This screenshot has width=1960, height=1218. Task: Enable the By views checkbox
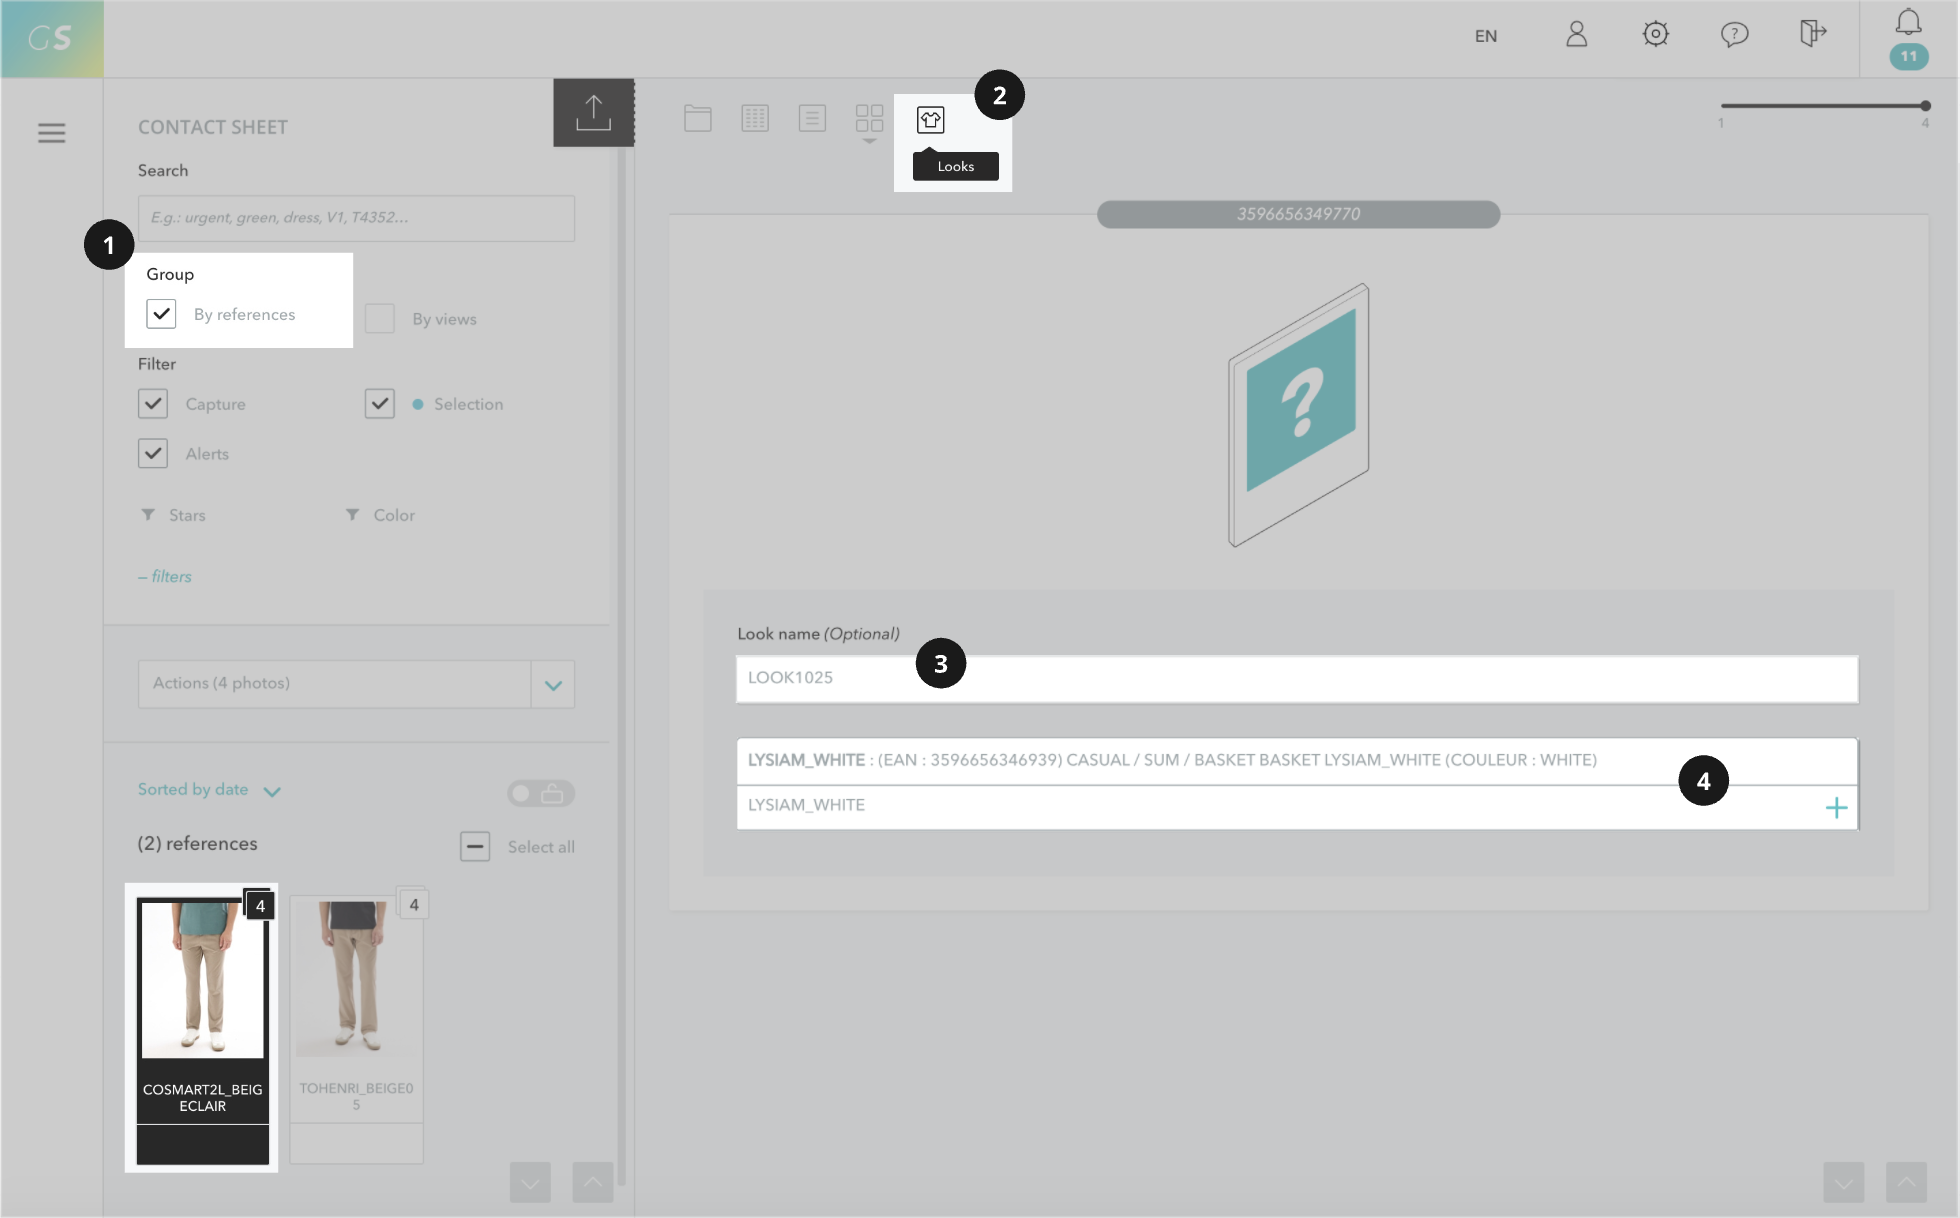(x=380, y=319)
